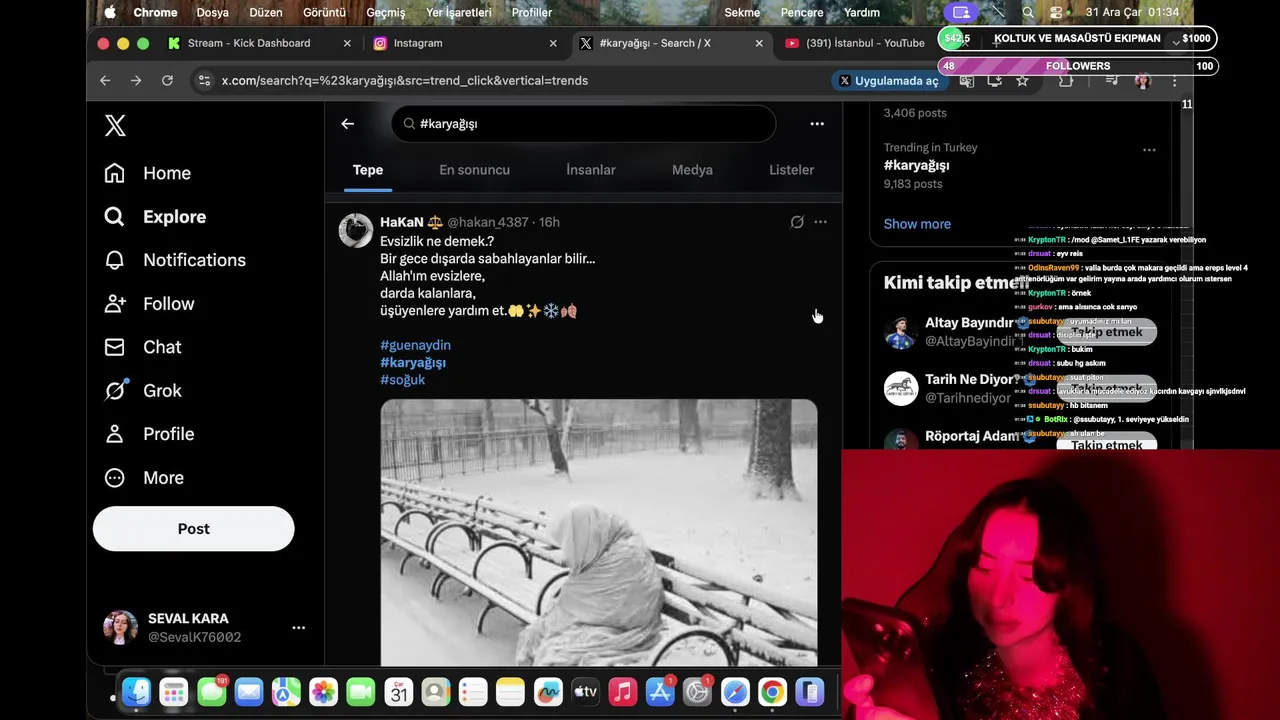The height and width of the screenshot is (720, 1280).
Task: Go to Home in X sidebar
Action: tap(147, 173)
